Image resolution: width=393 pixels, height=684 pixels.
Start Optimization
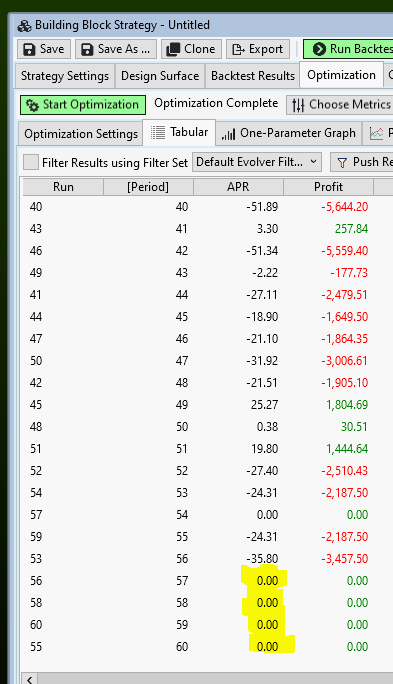pyautogui.click(x=83, y=105)
